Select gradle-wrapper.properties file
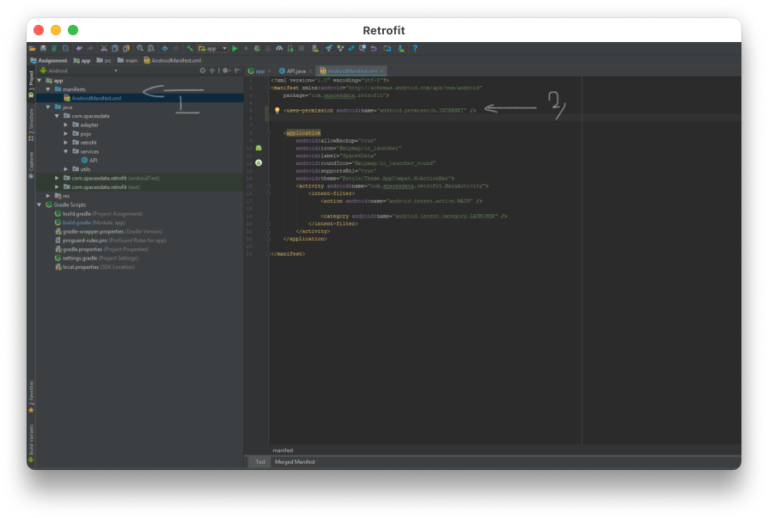The height and width of the screenshot is (518, 768). (x=109, y=232)
